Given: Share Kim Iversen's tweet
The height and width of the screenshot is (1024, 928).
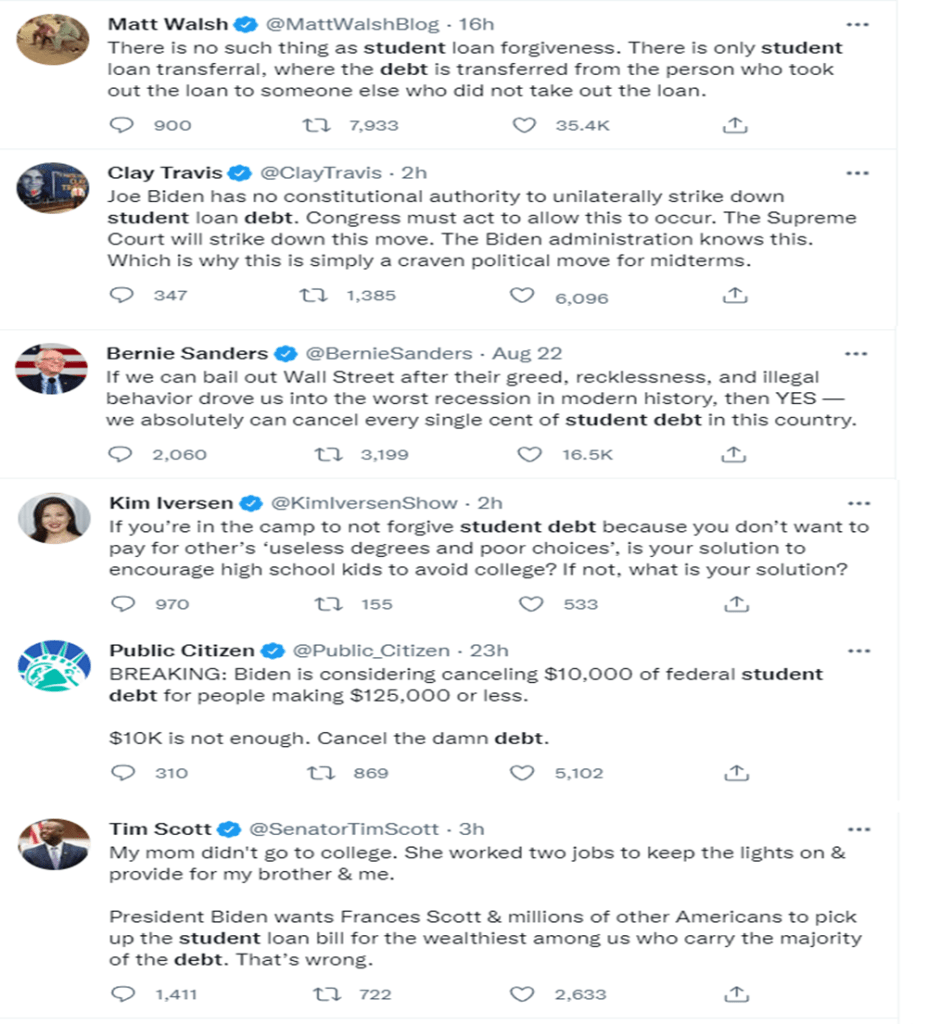Looking at the screenshot, I should [735, 603].
